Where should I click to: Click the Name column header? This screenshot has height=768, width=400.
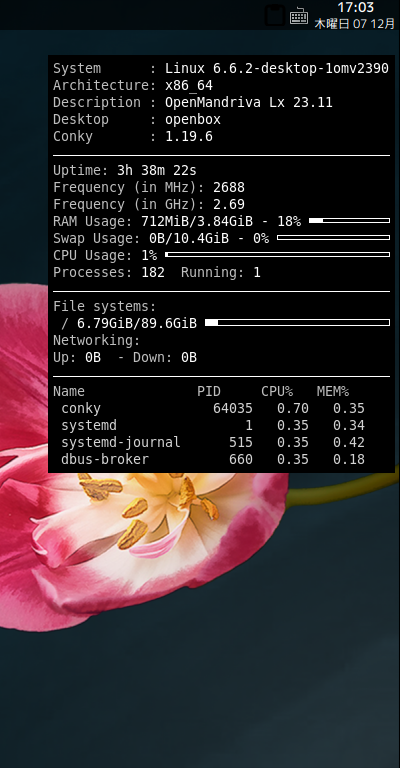(x=69, y=391)
